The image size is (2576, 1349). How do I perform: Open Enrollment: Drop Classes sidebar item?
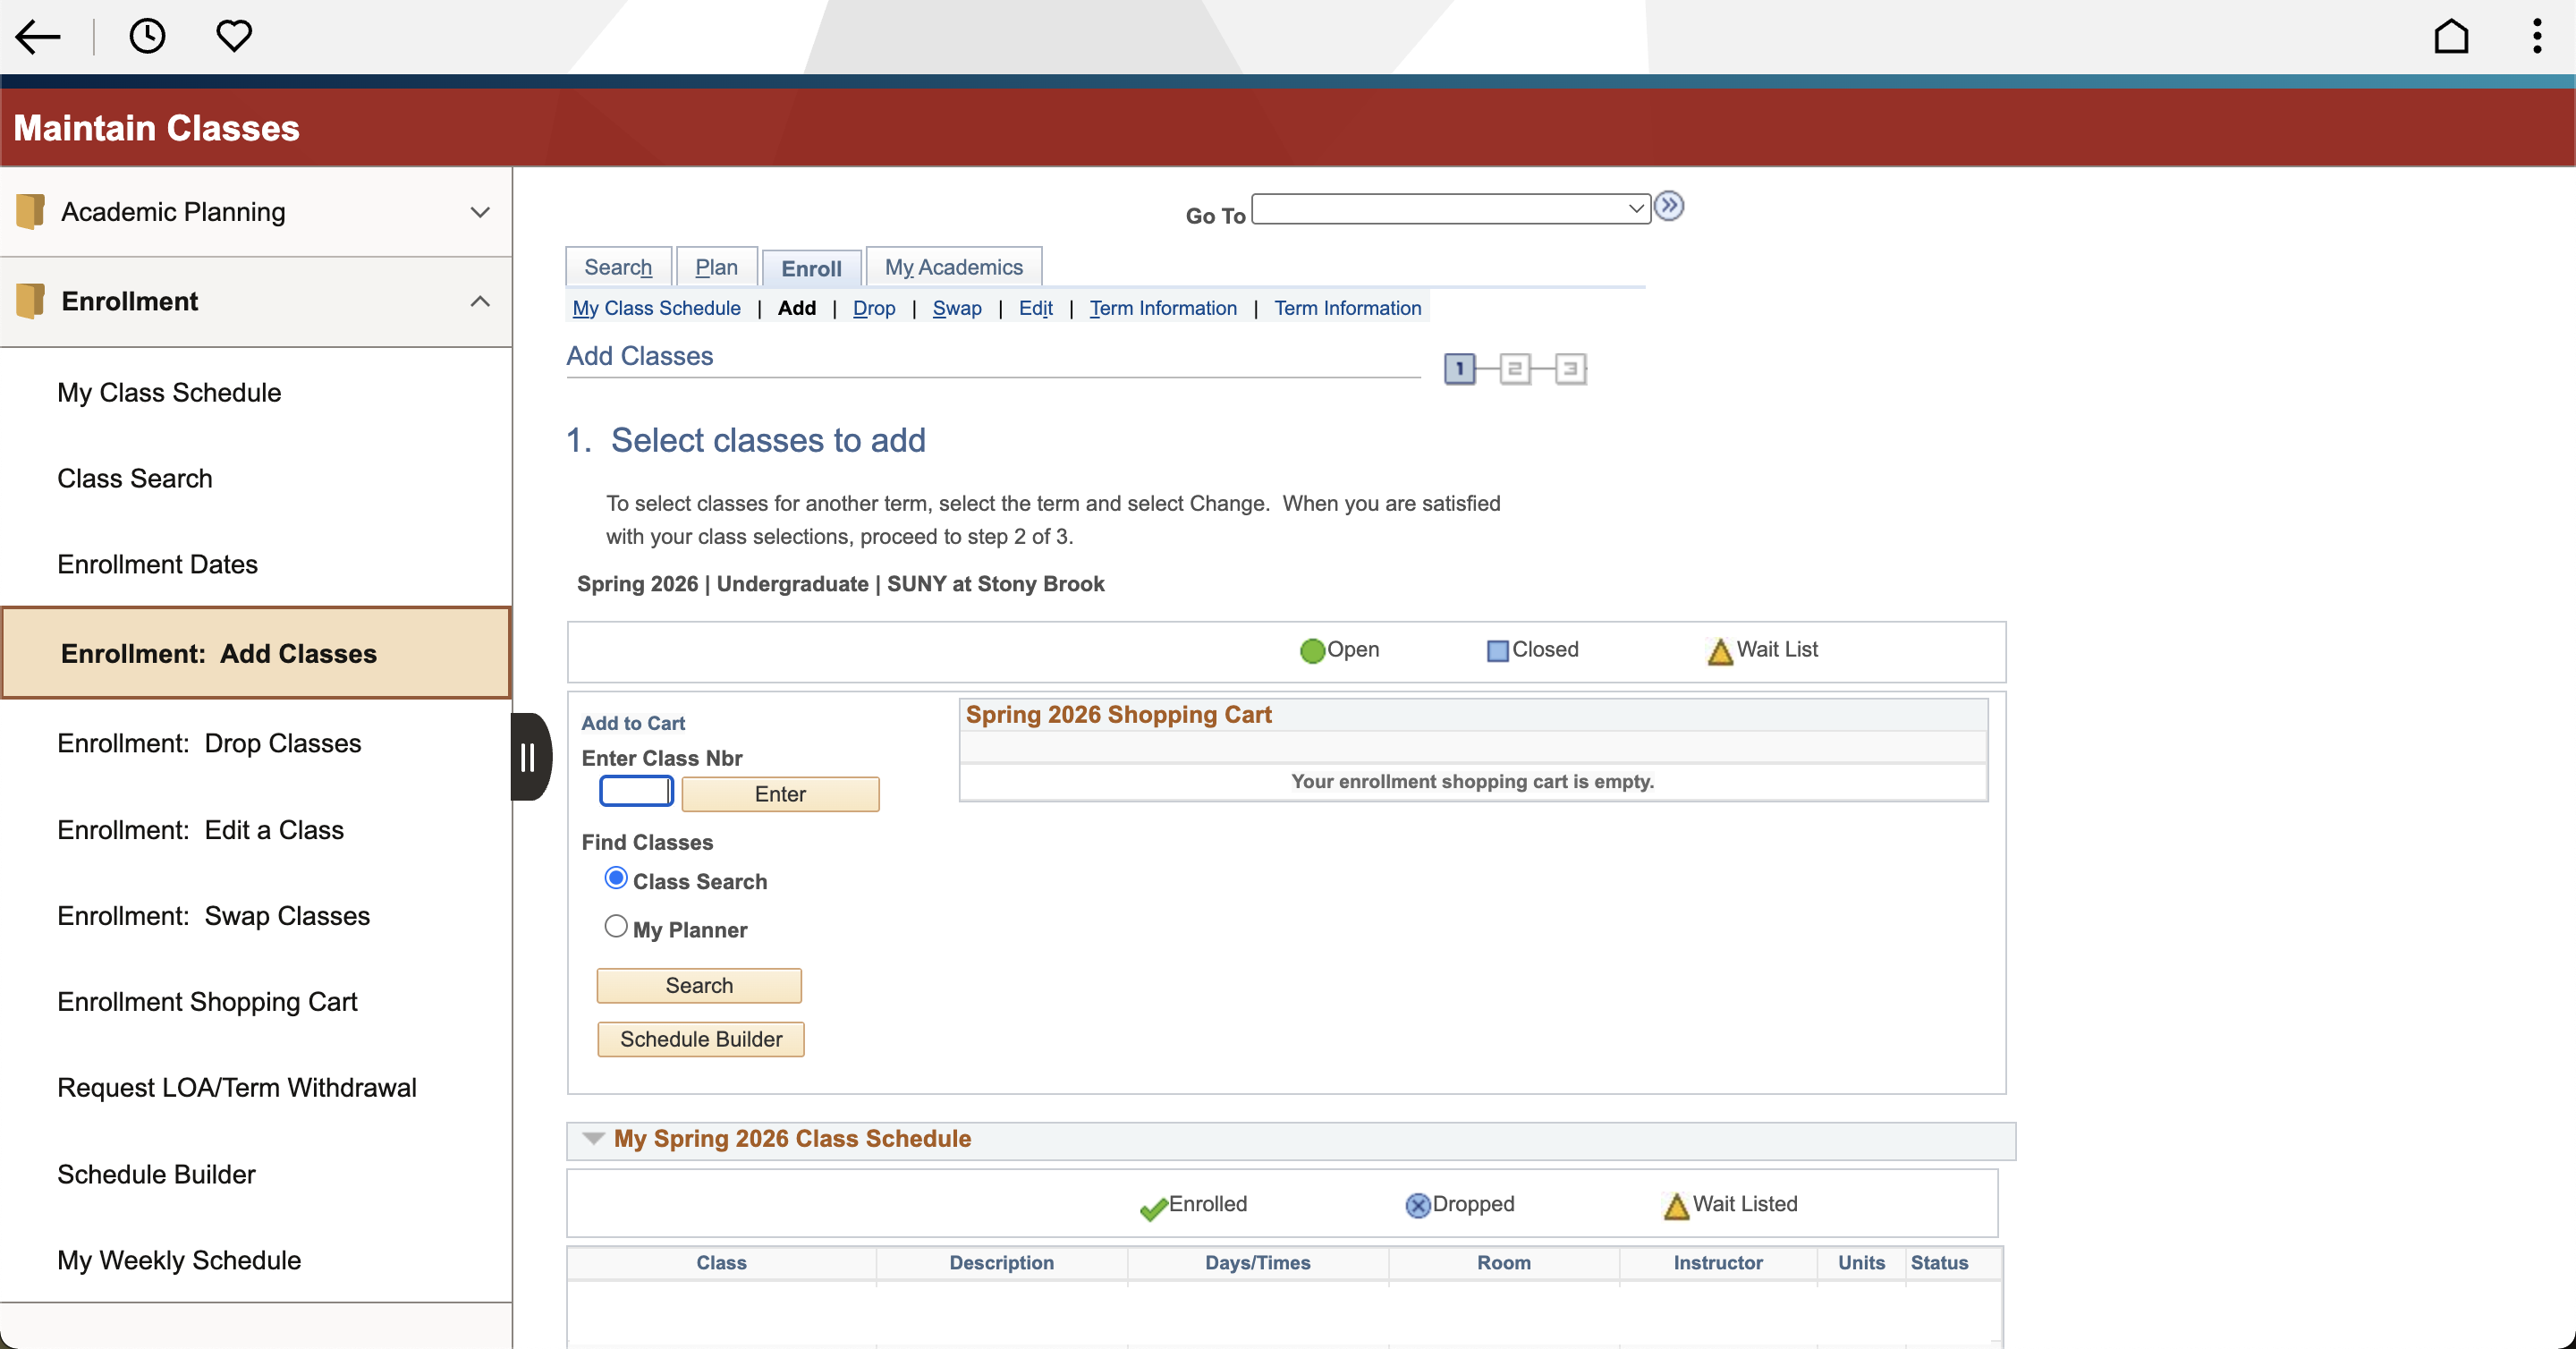pyautogui.click(x=209, y=744)
